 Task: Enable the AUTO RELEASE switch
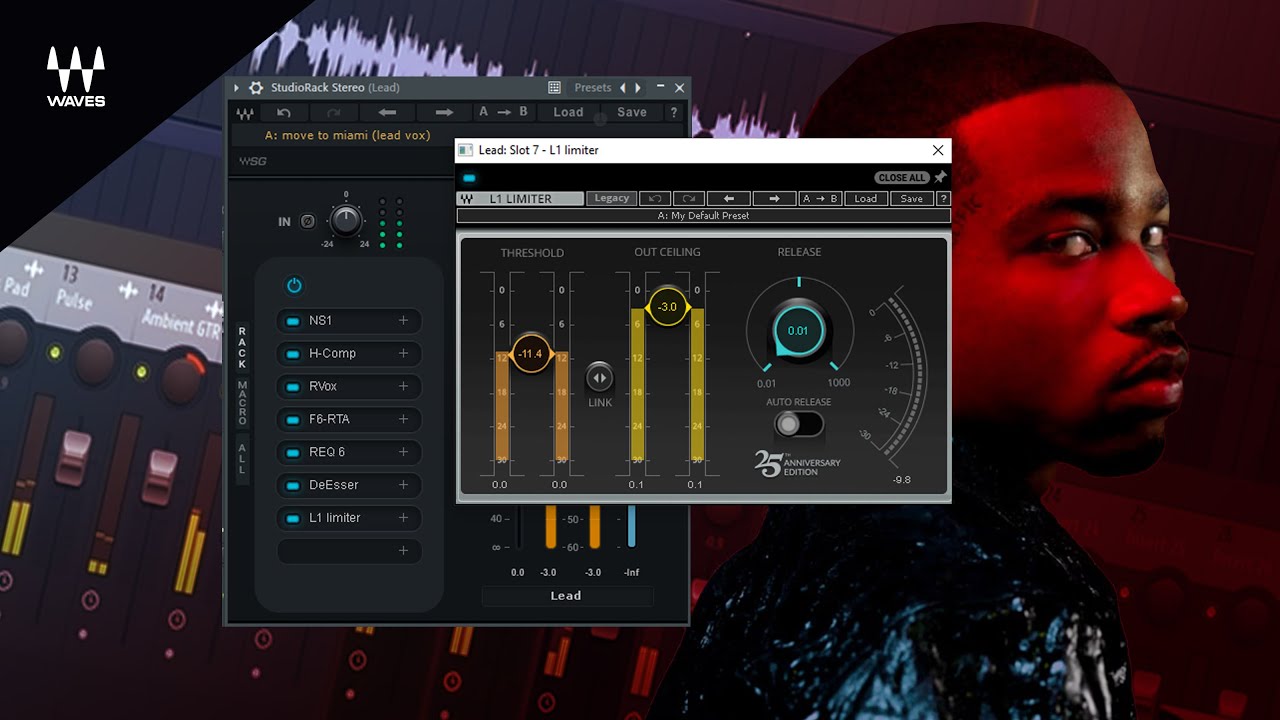pos(798,424)
